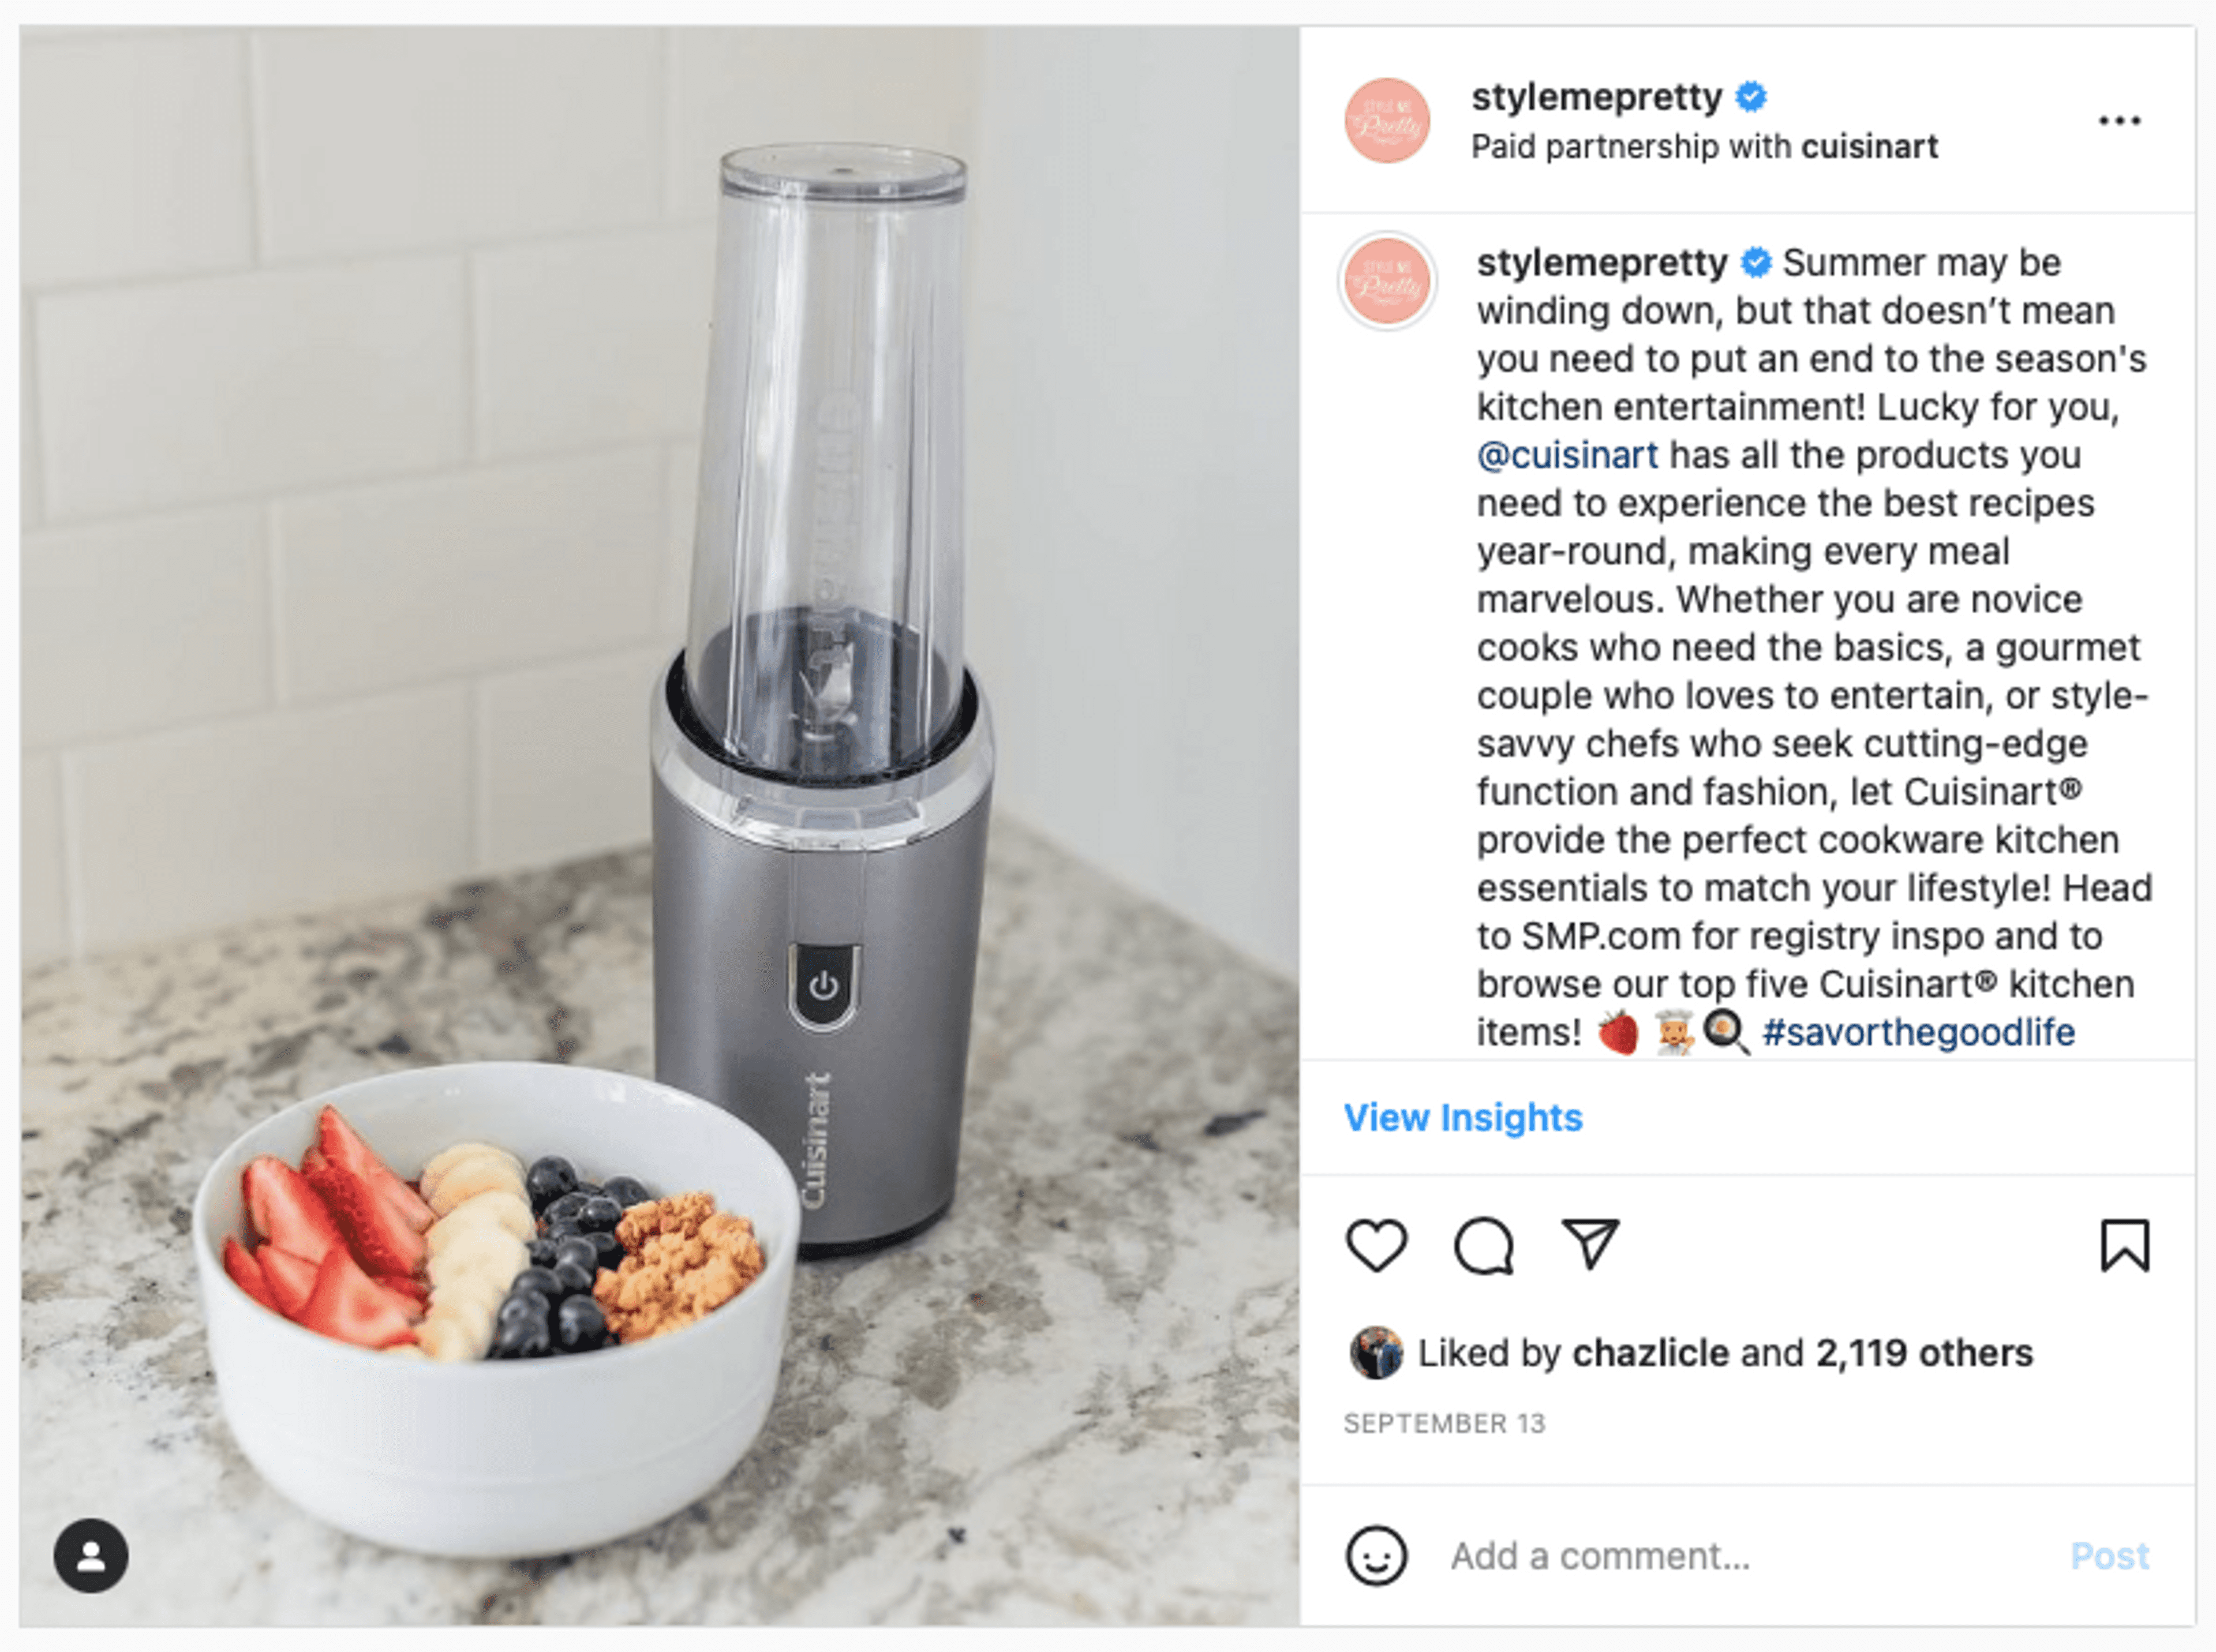Open the @cuisinart mention link
The width and height of the screenshot is (2216, 1652).
point(1568,455)
